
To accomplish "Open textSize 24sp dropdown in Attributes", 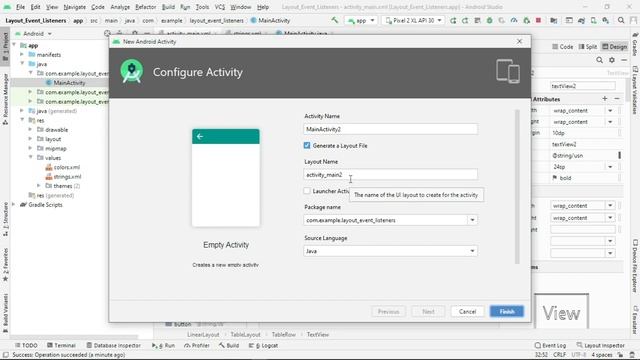I will point(610,167).
